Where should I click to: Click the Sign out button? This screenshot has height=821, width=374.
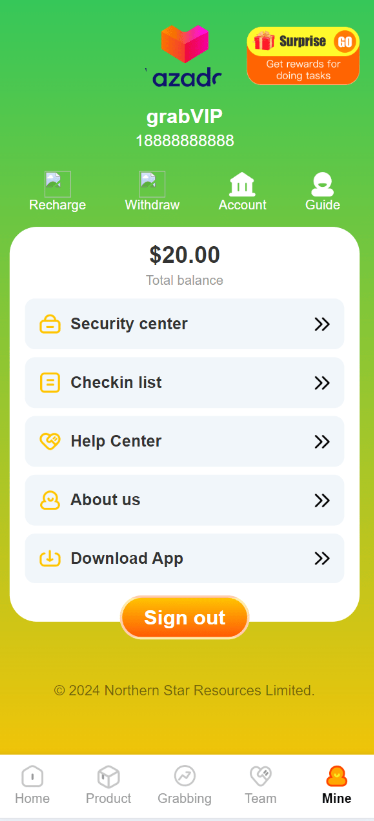click(x=184, y=617)
